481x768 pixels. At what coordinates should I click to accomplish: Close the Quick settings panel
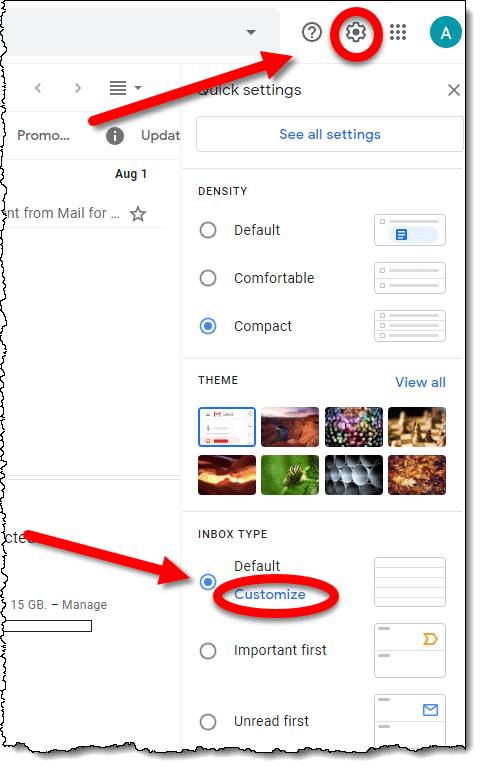click(x=454, y=90)
